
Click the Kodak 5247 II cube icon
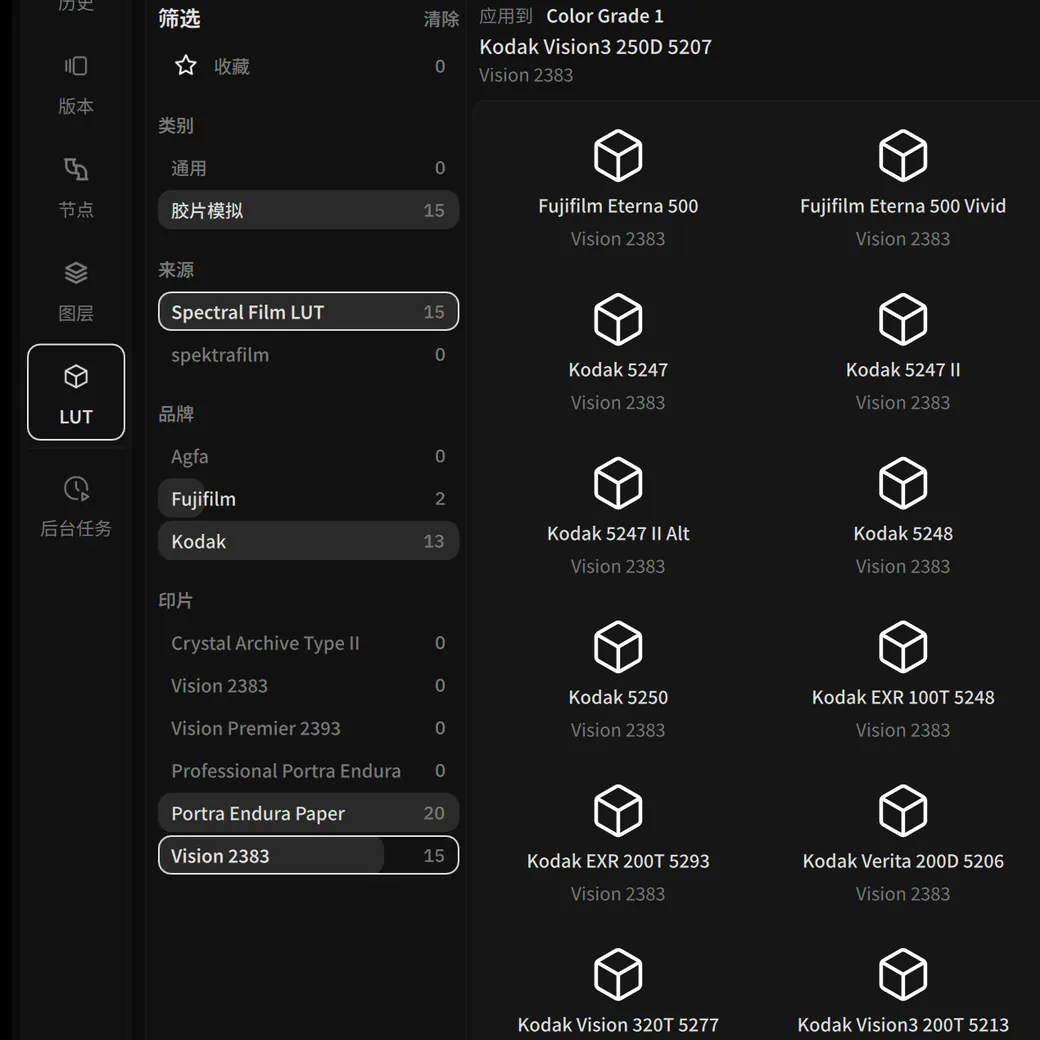(x=903, y=319)
